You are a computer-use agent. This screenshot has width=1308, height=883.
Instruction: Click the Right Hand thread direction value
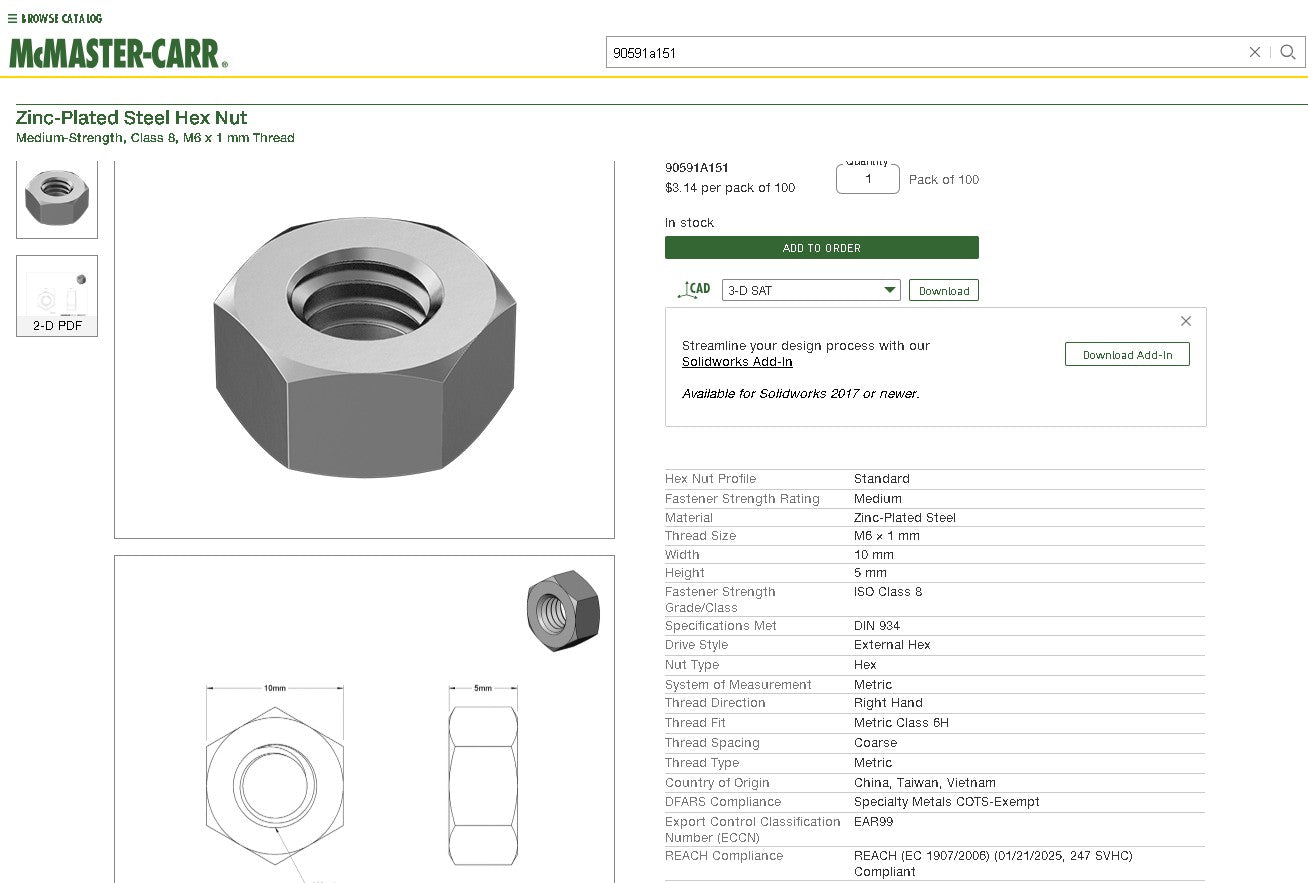(888, 703)
